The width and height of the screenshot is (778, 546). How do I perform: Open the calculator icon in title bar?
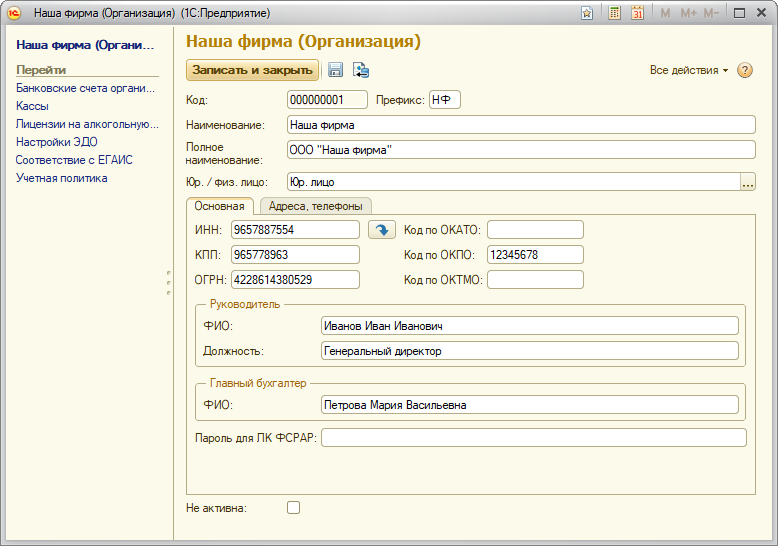(615, 13)
